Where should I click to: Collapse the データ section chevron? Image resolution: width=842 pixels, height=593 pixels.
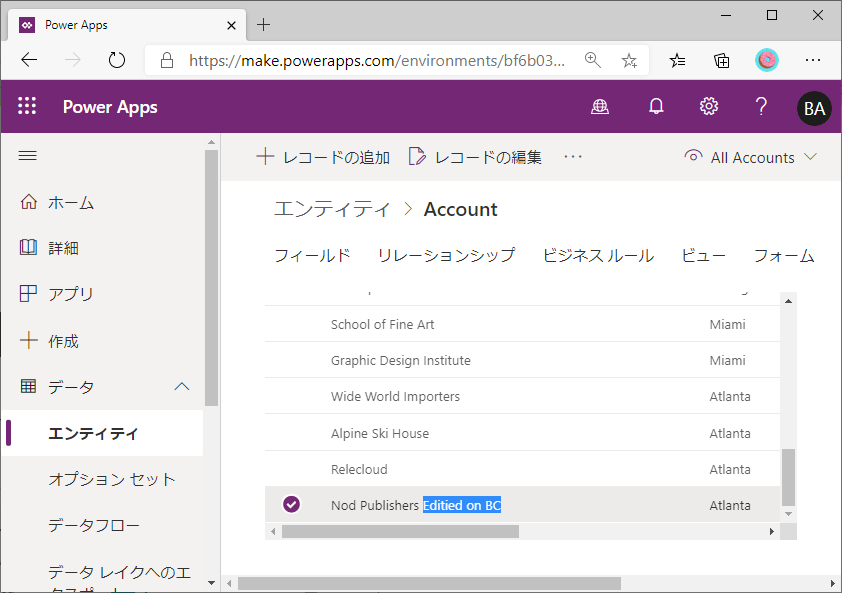182,386
